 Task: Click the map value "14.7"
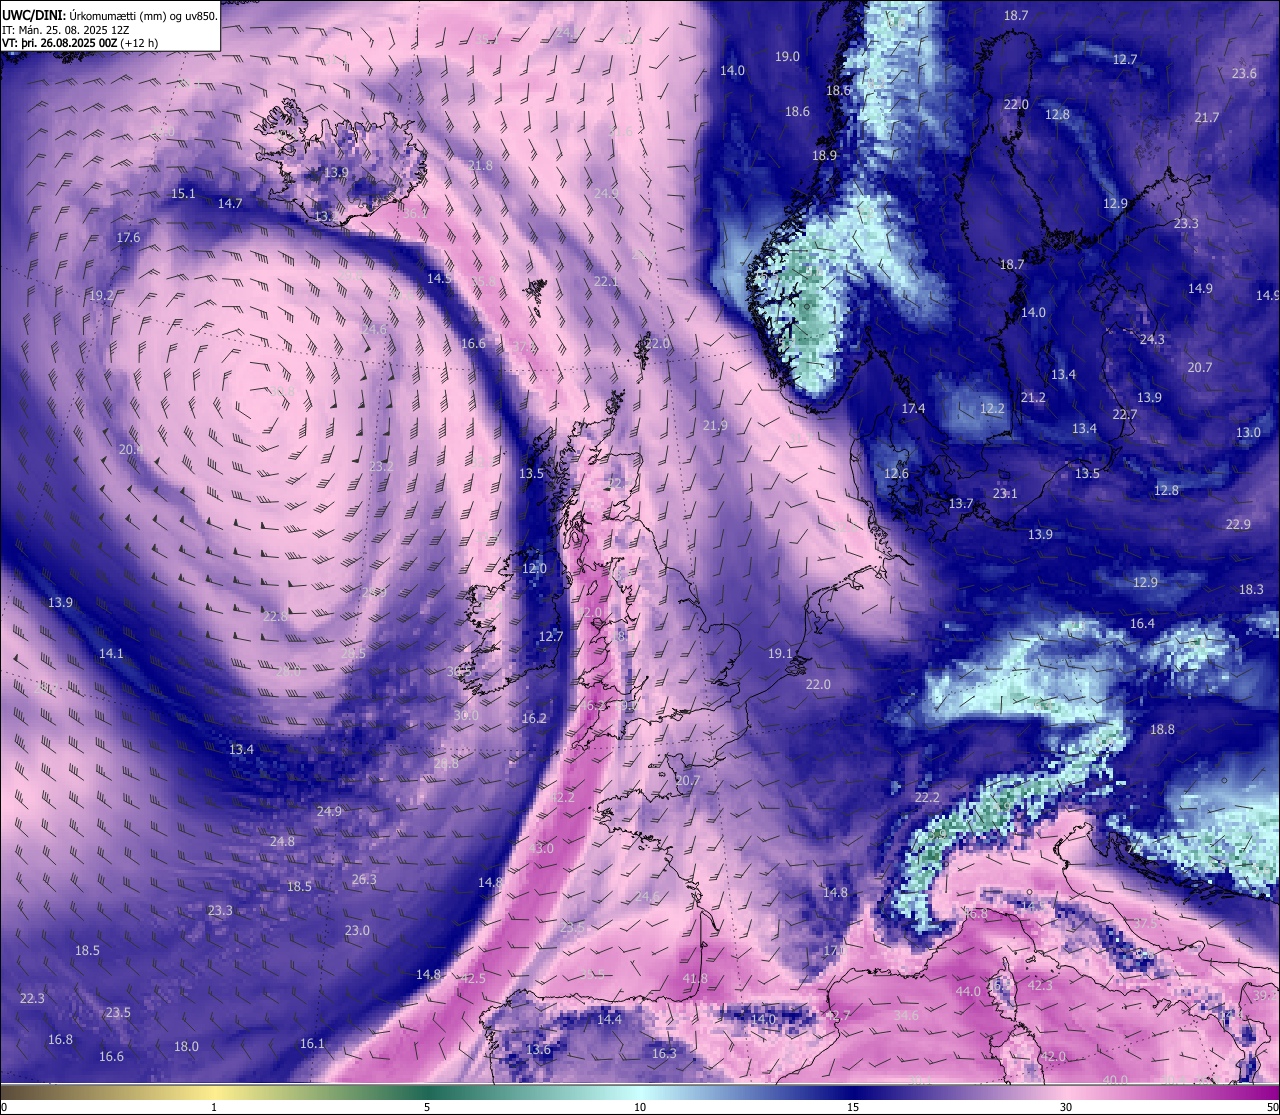[x=230, y=204]
